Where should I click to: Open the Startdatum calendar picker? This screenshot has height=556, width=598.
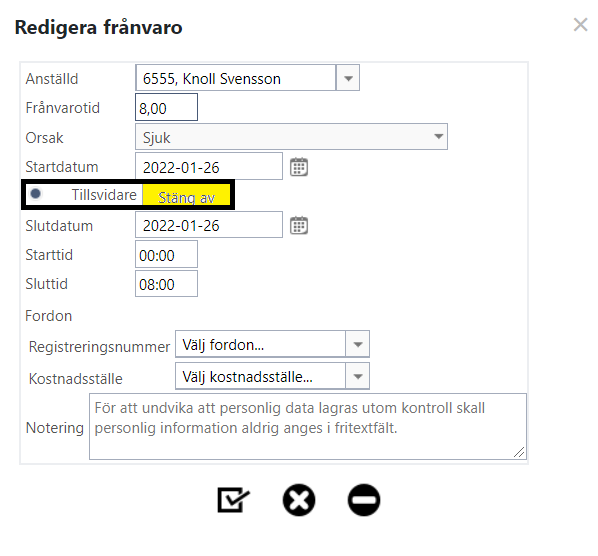pyautogui.click(x=299, y=167)
